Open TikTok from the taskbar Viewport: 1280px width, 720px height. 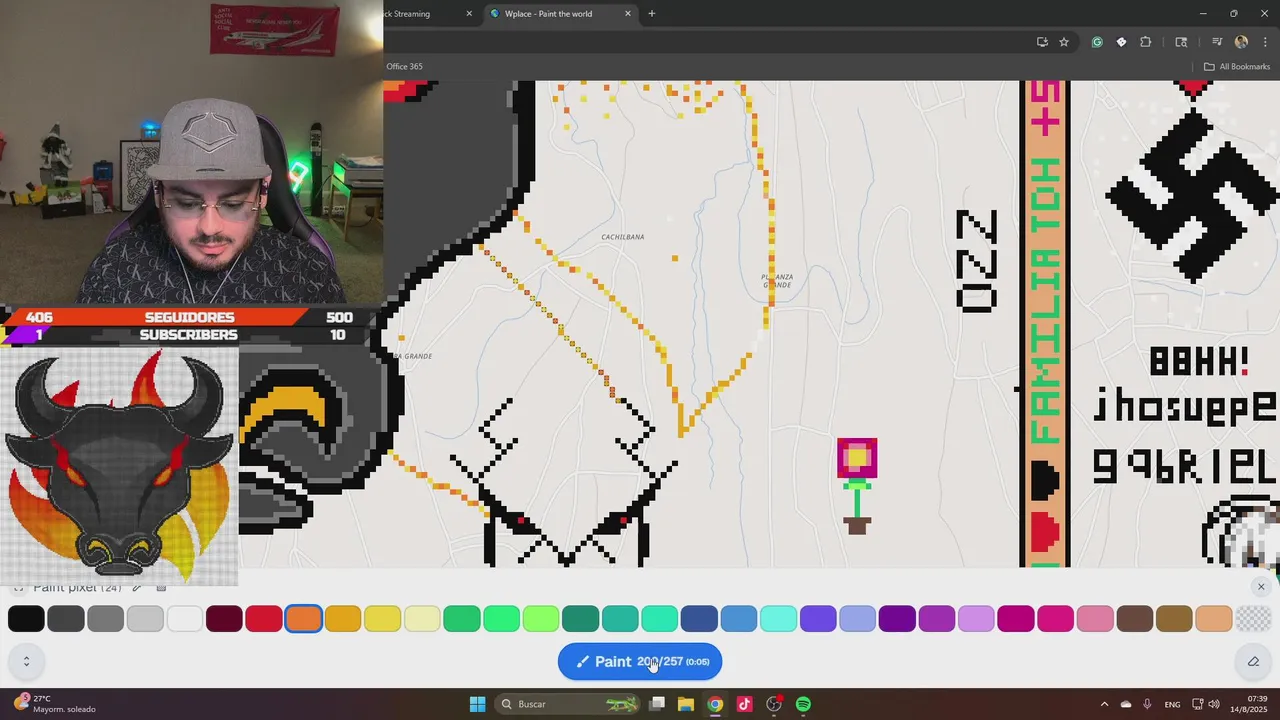744,704
